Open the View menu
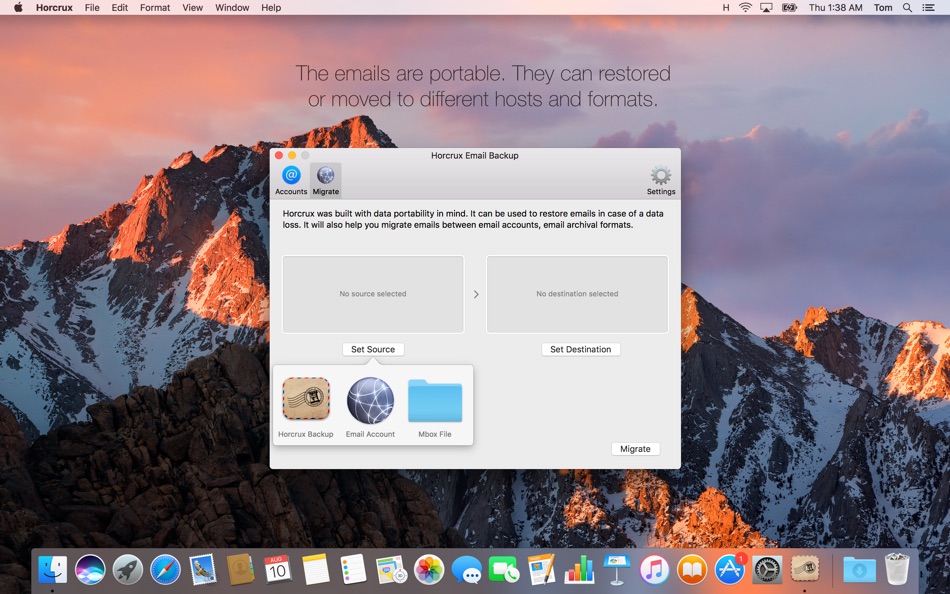 193,8
